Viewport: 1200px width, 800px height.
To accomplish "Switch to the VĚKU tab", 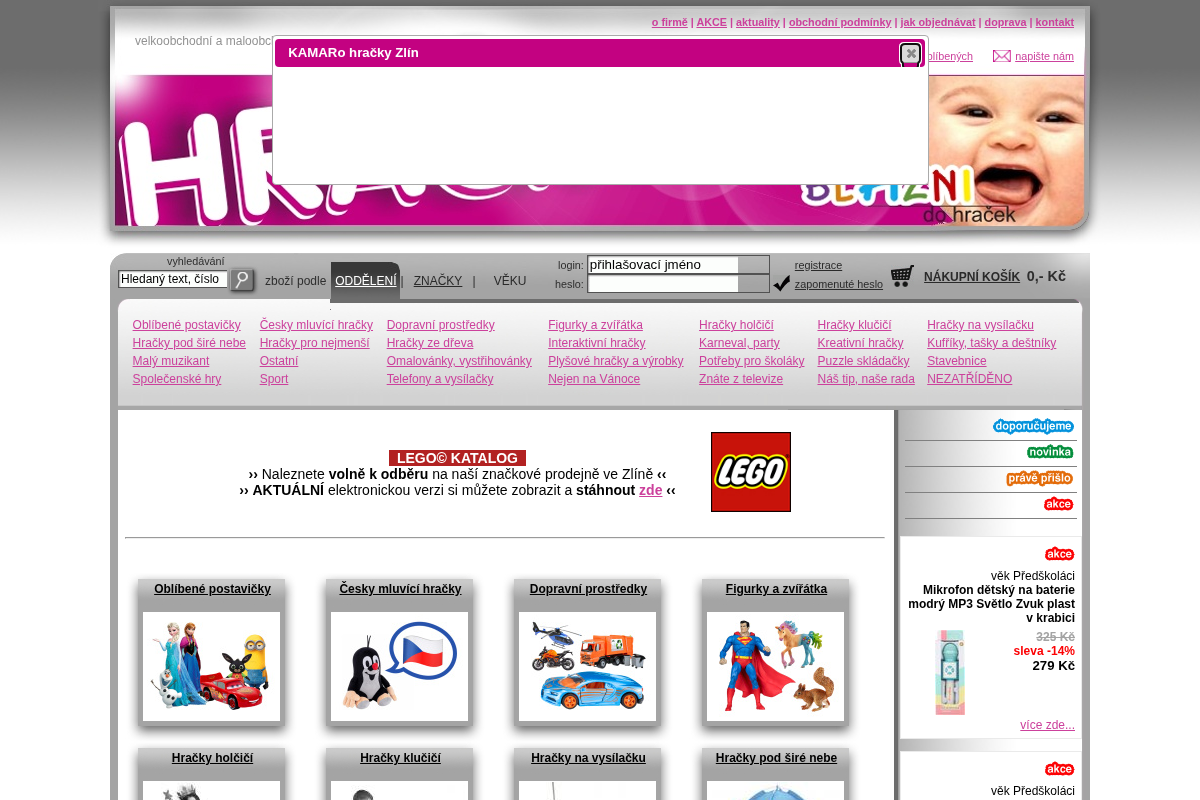I will tap(510, 281).
